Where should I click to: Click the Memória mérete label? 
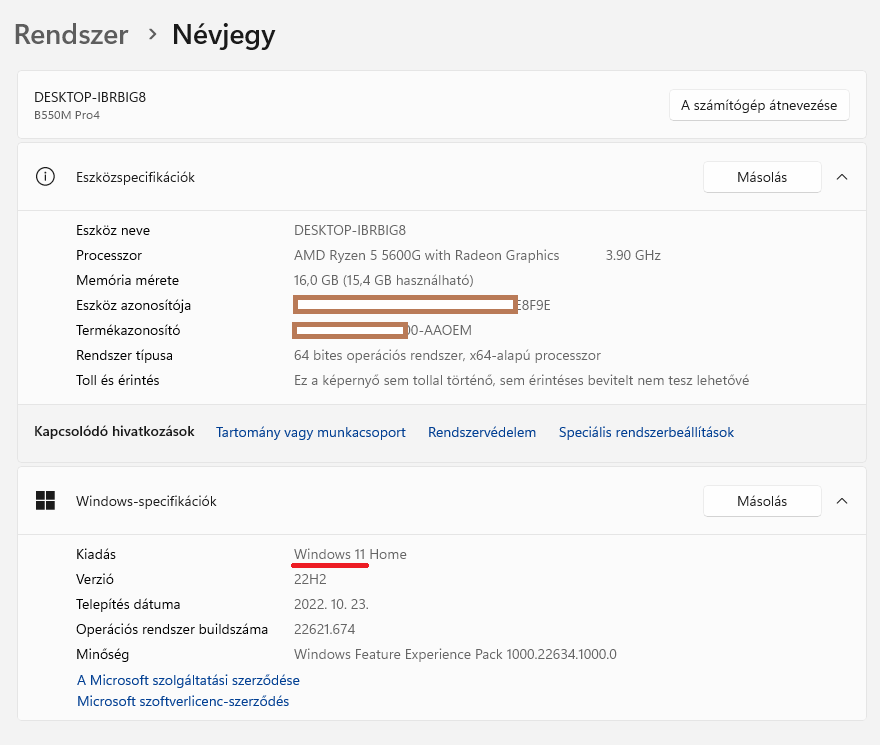127,280
